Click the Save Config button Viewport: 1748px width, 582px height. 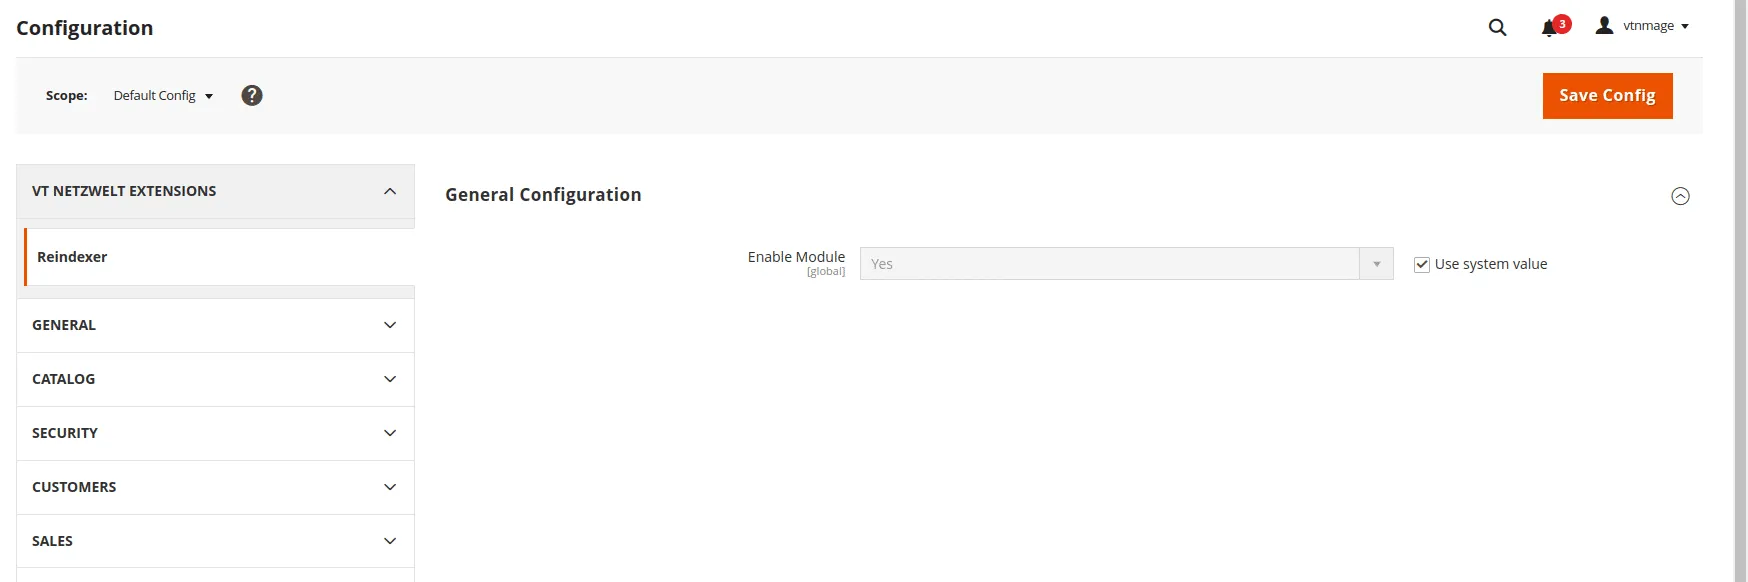[1607, 96]
